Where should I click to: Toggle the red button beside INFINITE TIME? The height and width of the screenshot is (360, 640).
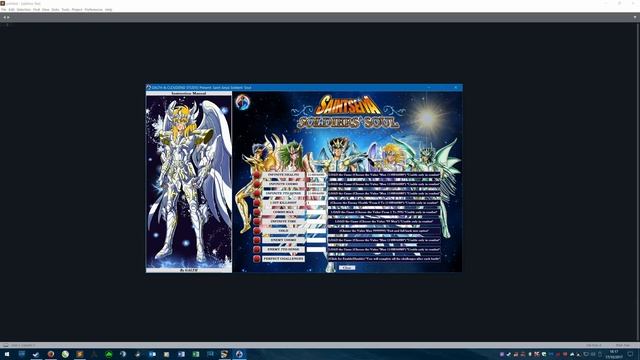257,222
